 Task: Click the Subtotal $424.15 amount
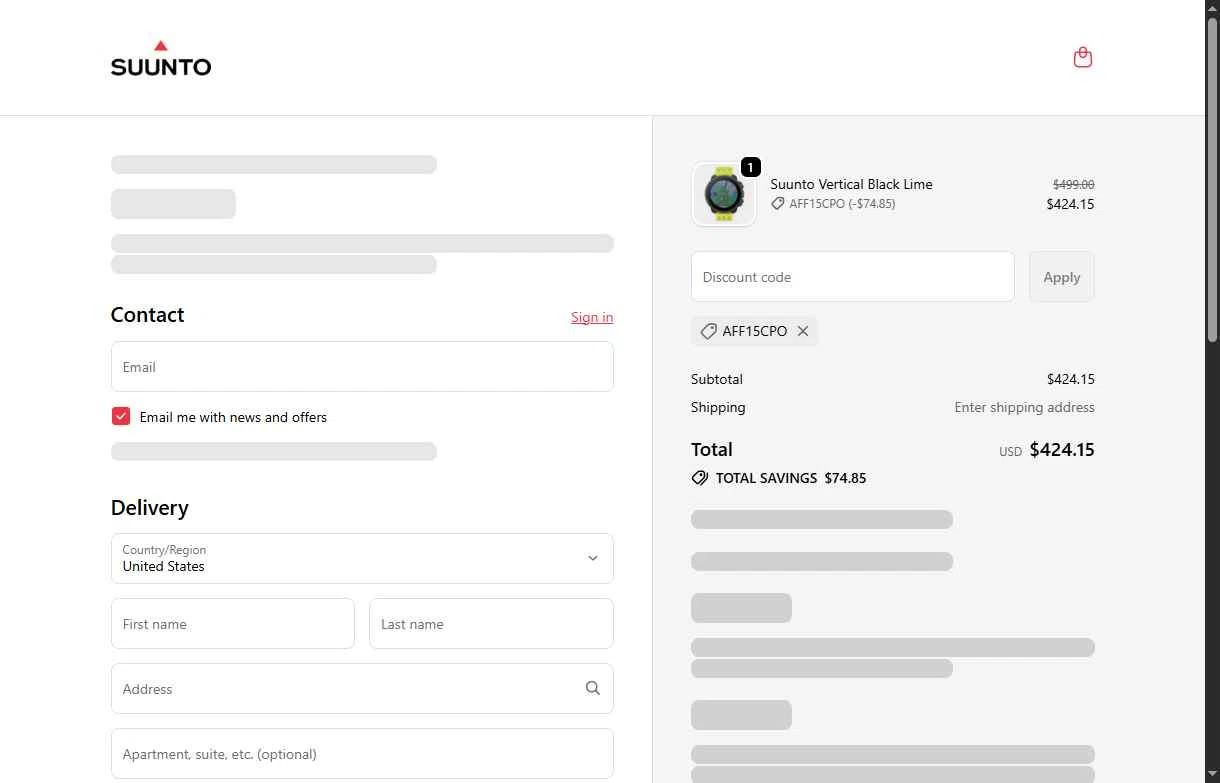(1070, 379)
